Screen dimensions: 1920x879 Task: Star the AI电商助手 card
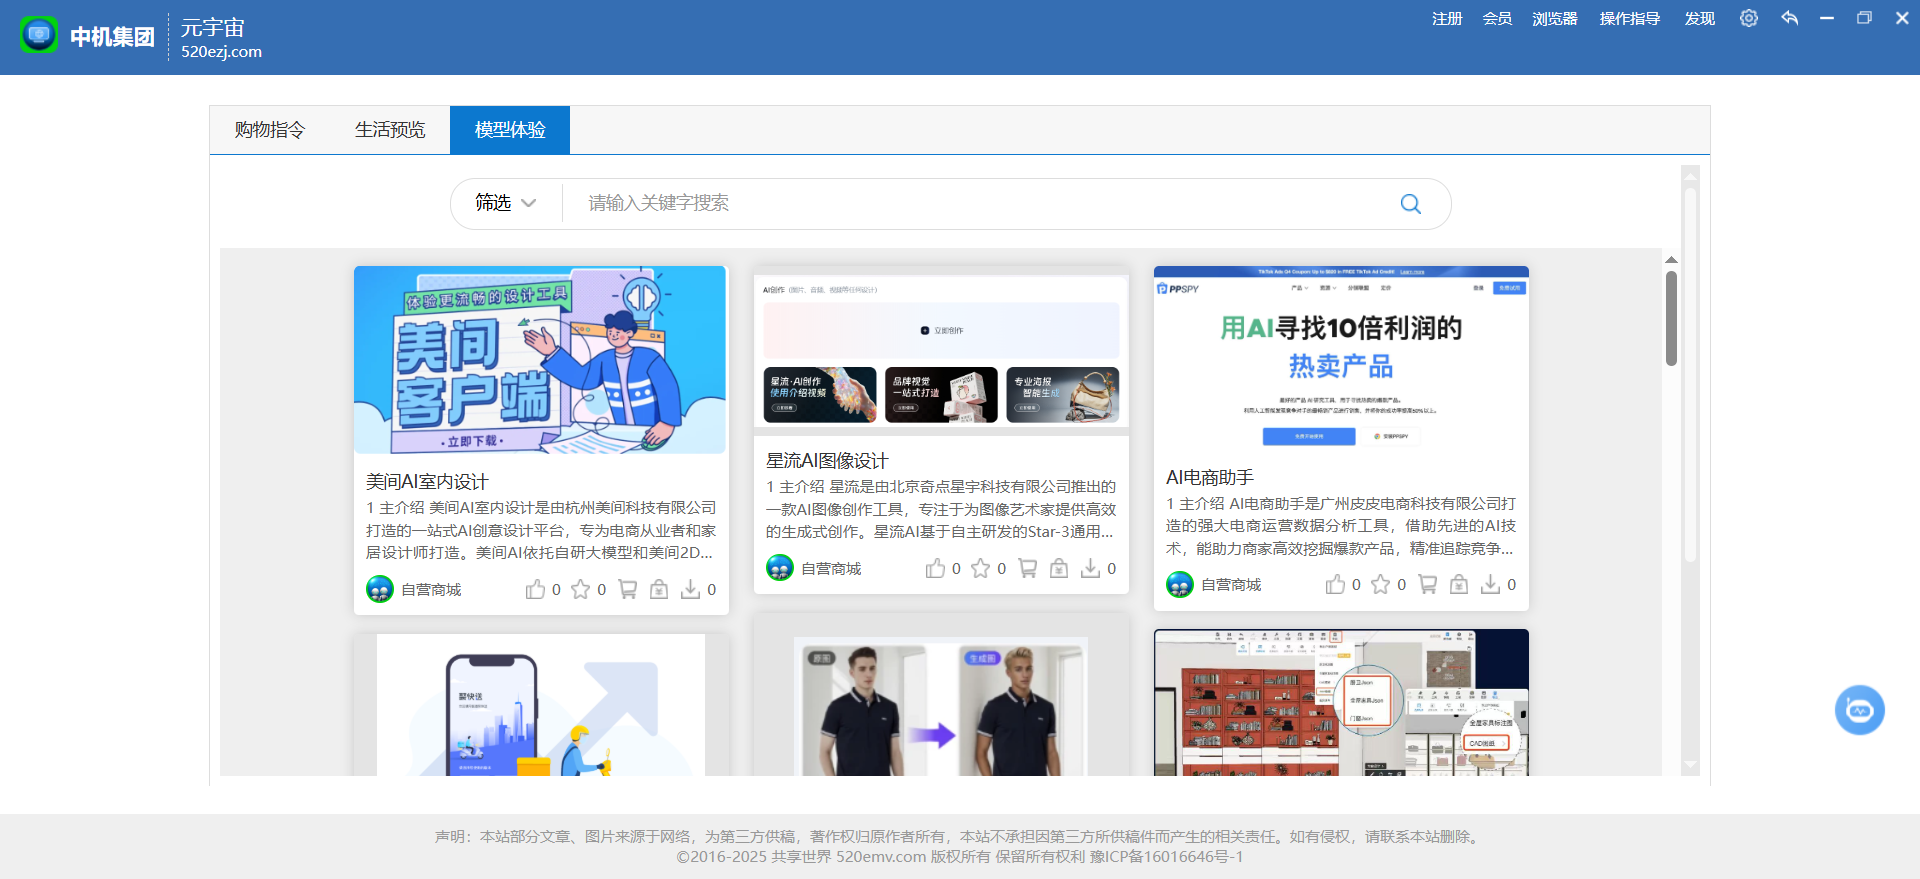coord(1381,585)
